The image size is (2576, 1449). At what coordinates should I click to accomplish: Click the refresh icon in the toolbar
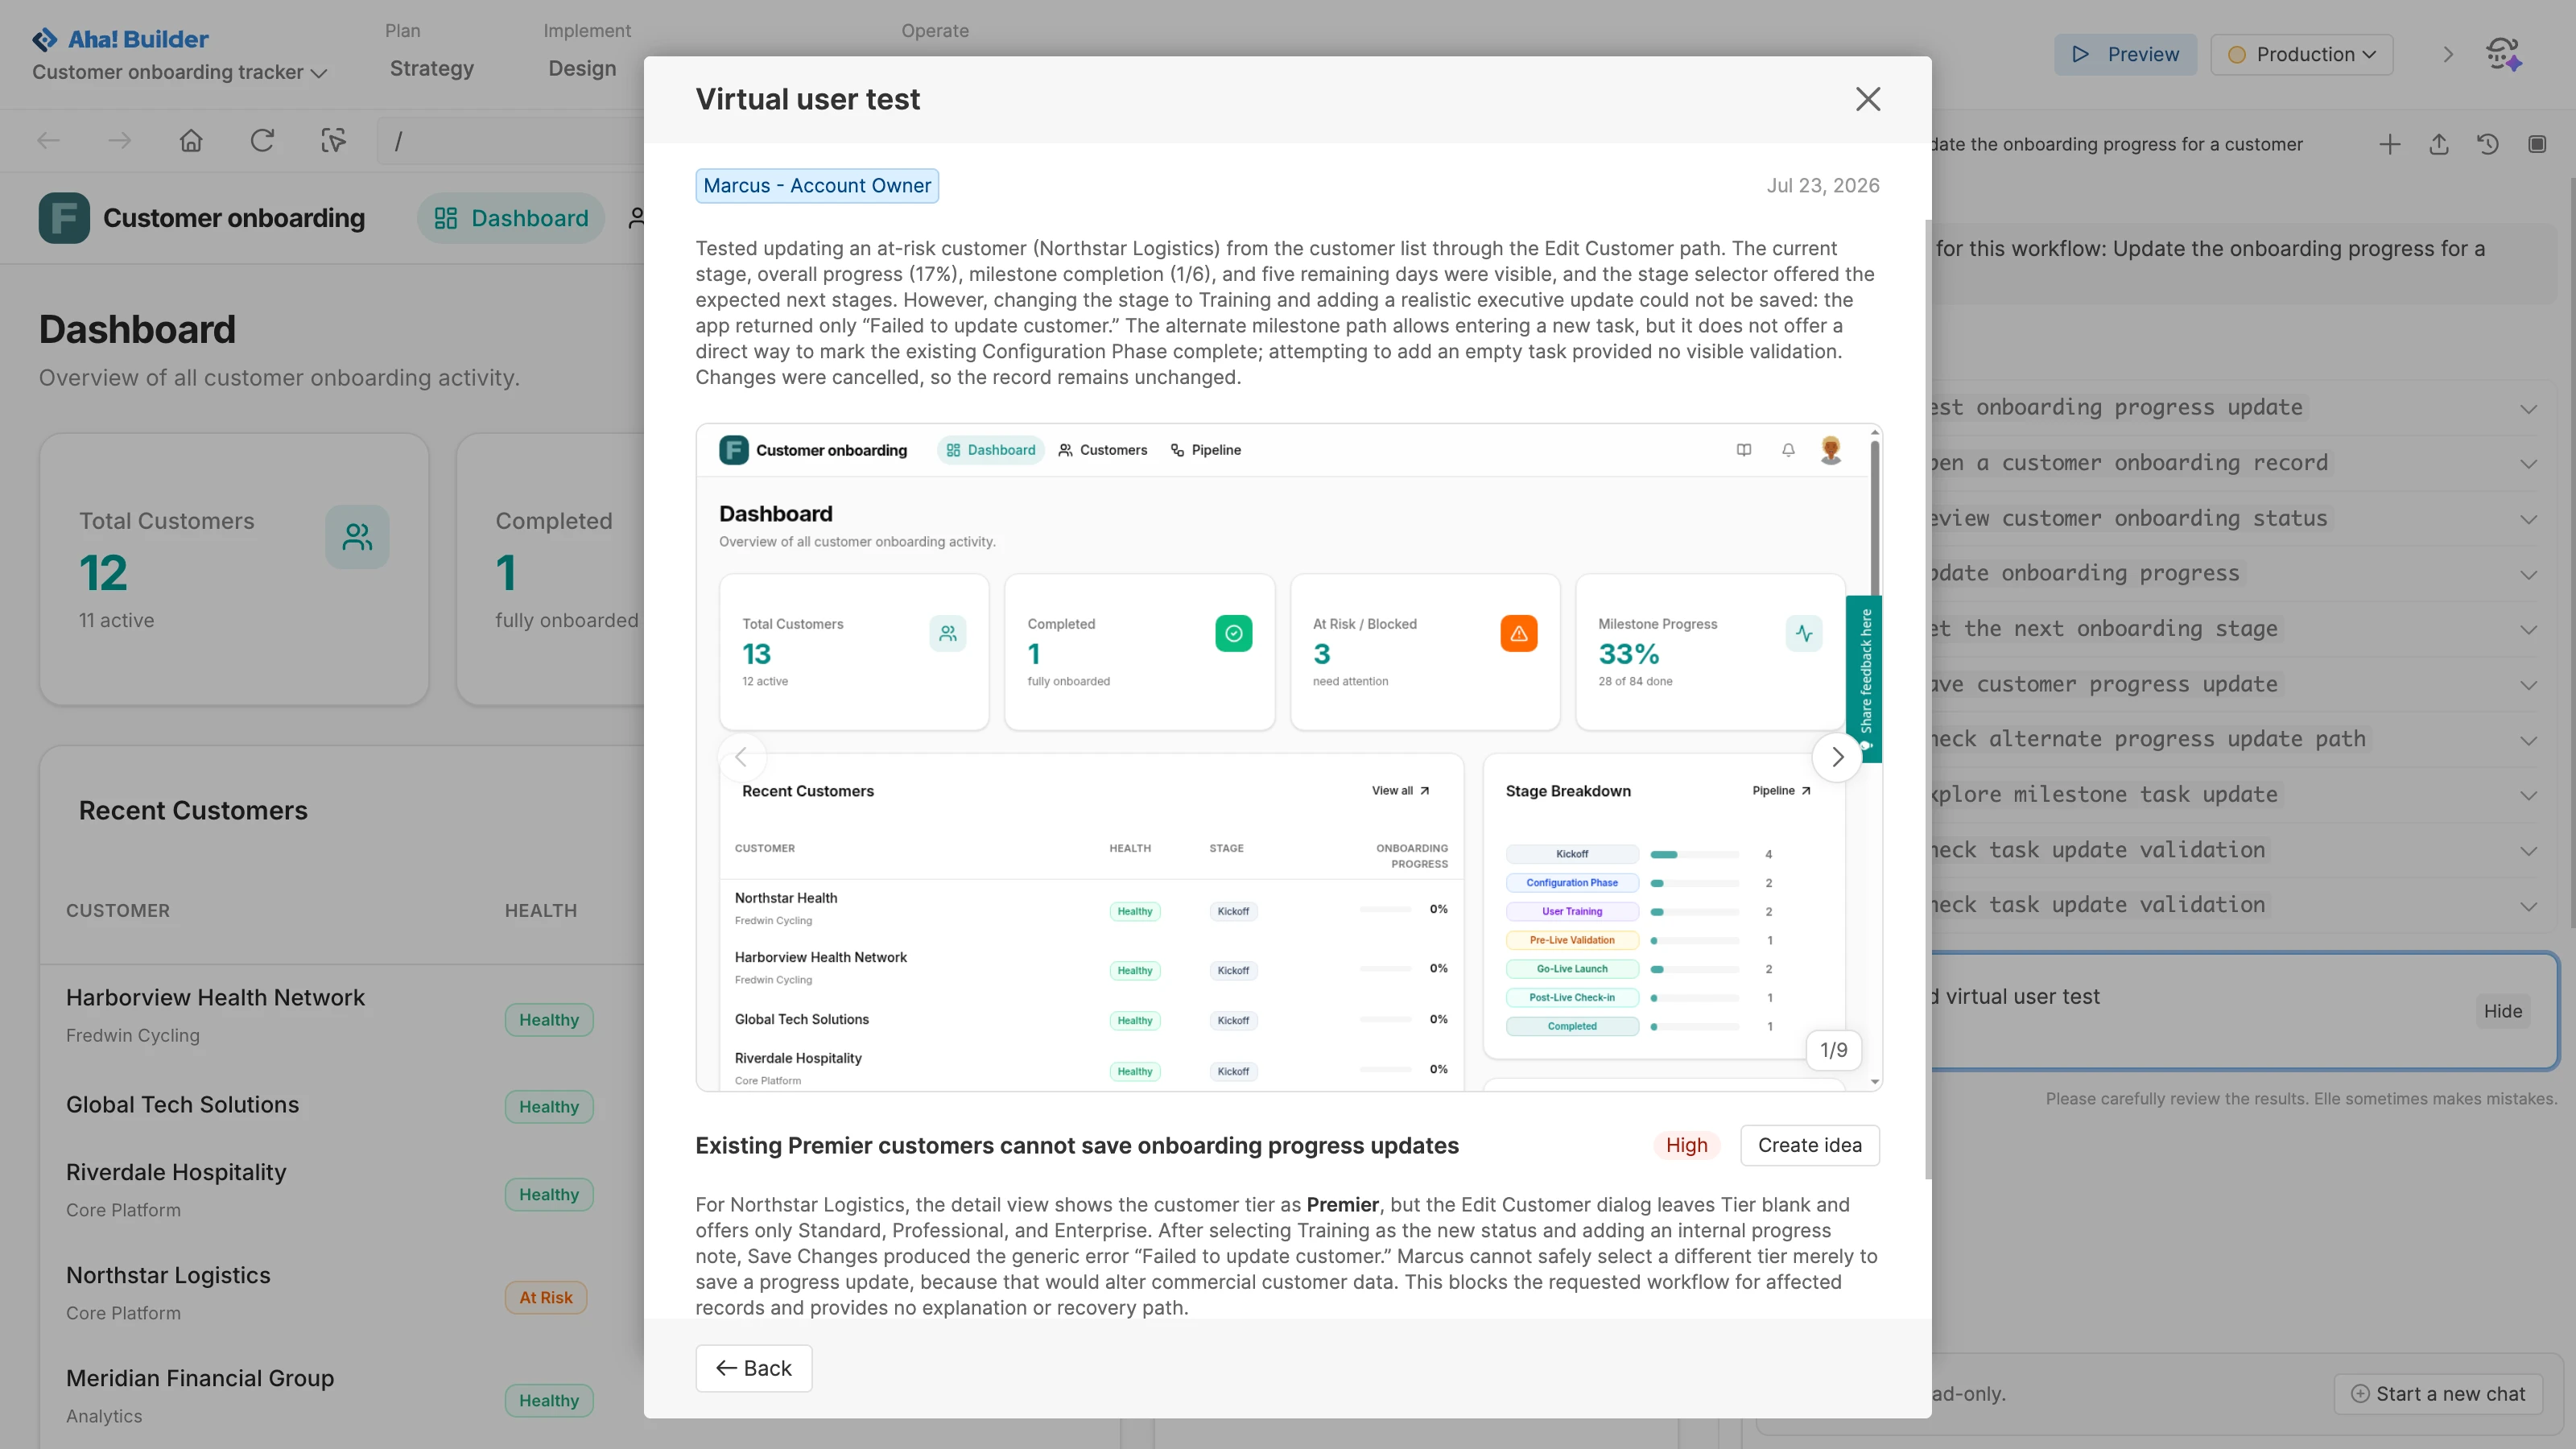(262, 141)
